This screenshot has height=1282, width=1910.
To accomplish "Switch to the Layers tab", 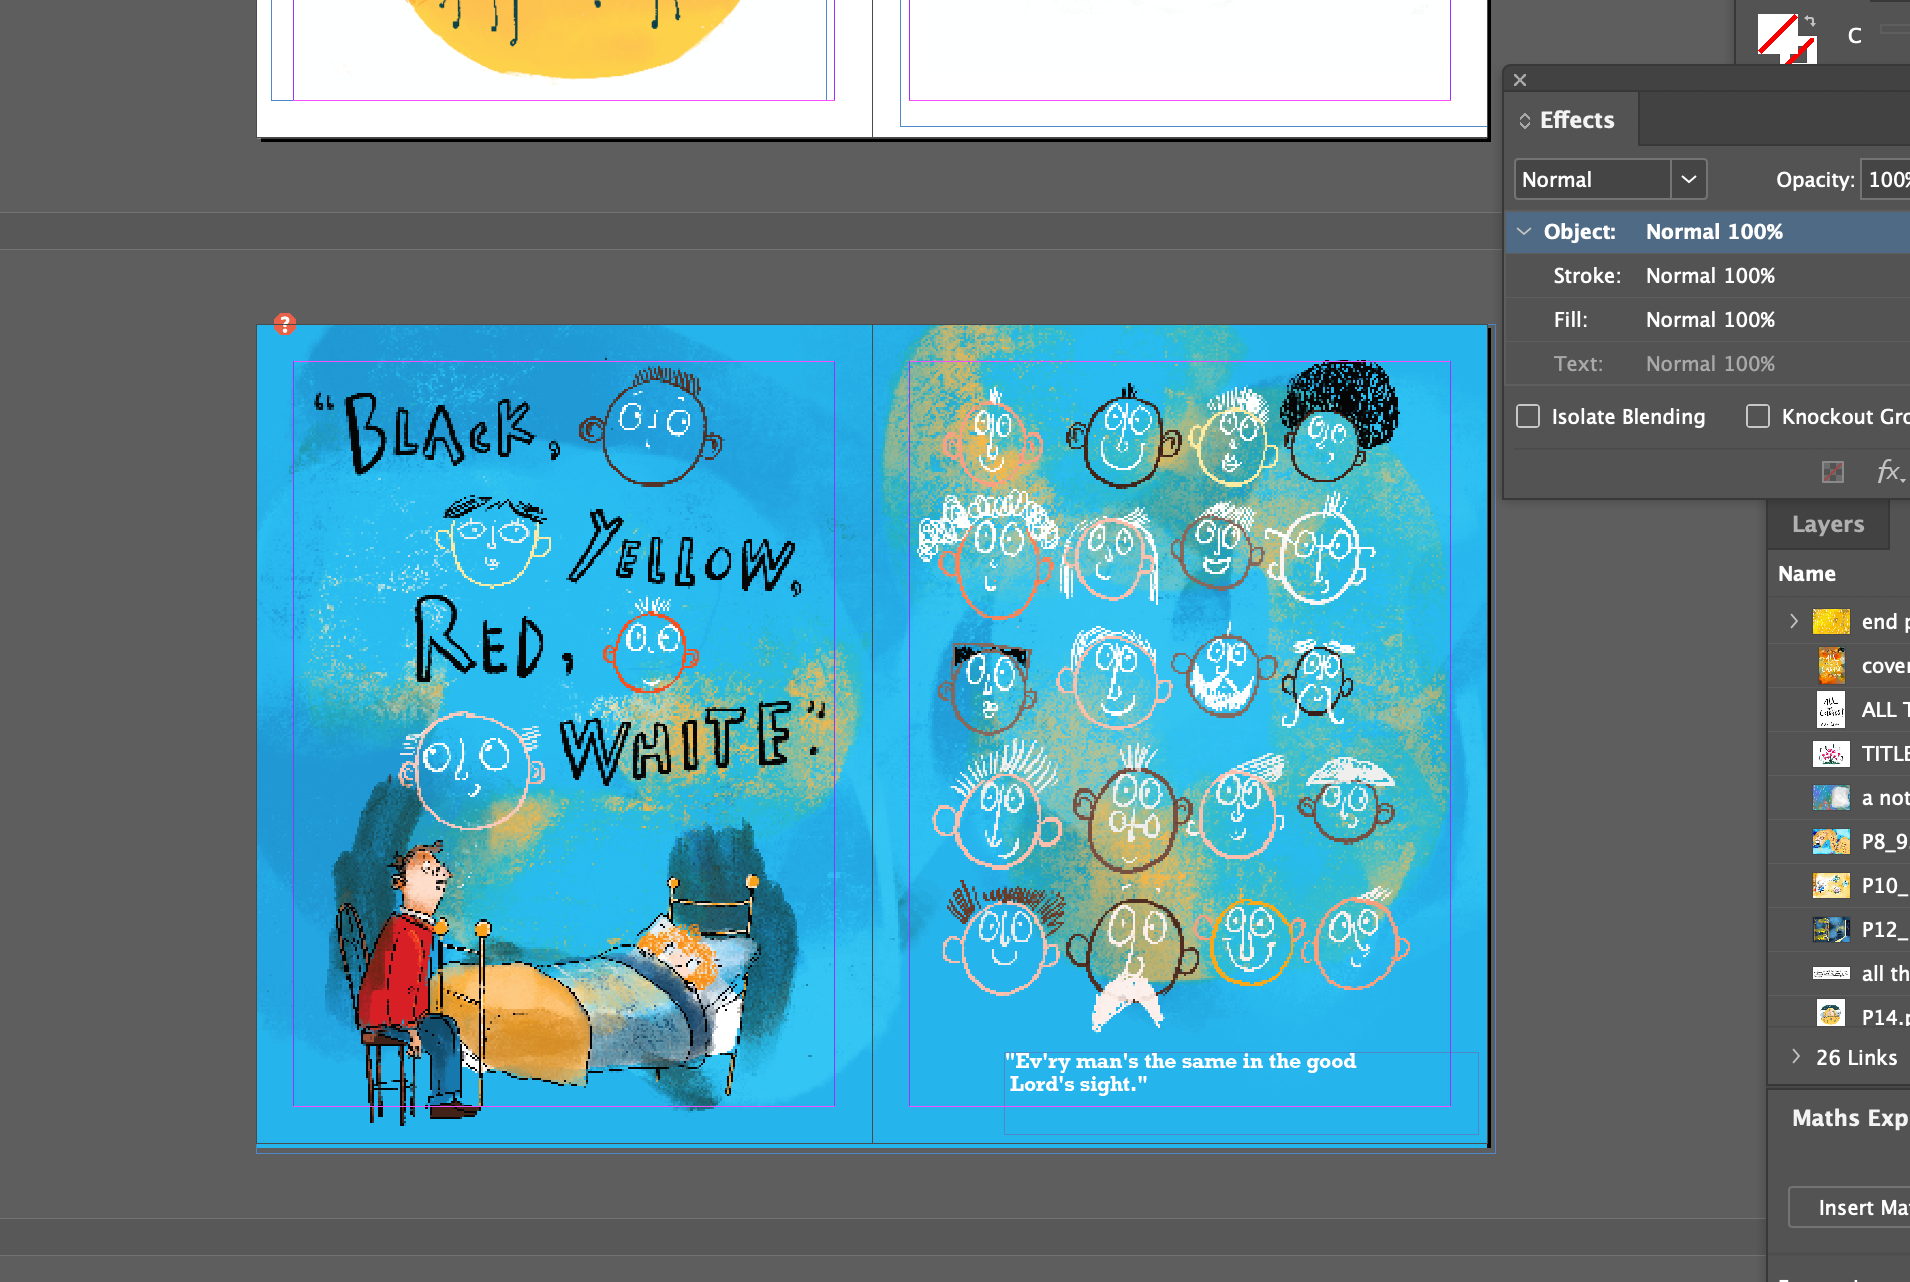I will pos(1828,524).
